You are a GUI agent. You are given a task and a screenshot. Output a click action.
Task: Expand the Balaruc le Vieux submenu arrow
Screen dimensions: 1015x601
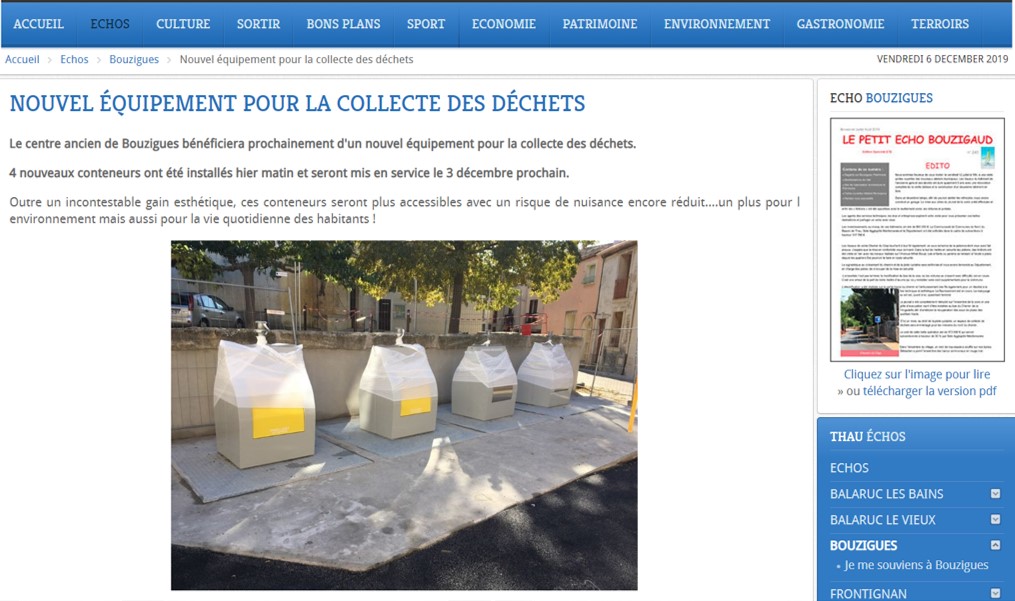pyautogui.click(x=995, y=519)
